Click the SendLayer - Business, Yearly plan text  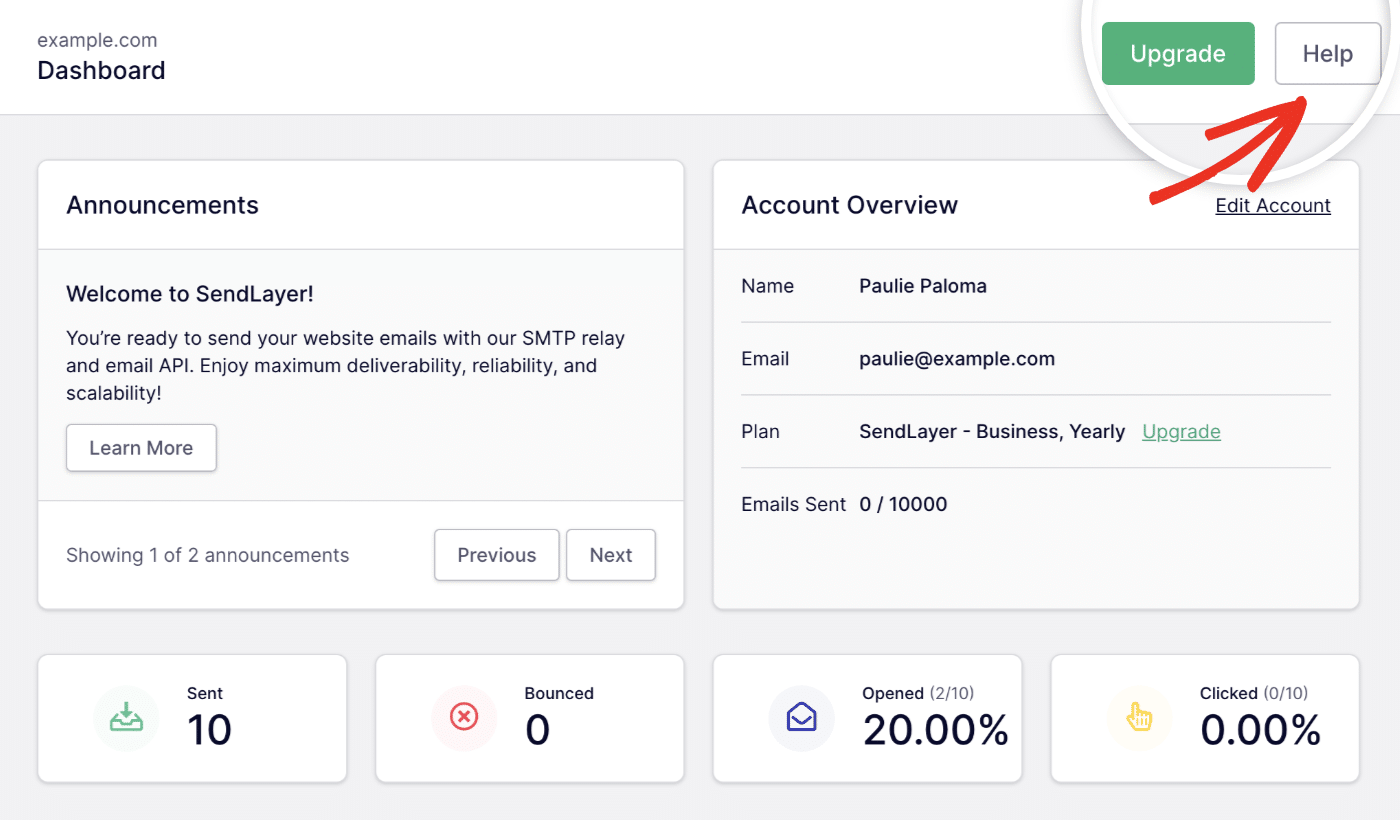[x=992, y=432]
